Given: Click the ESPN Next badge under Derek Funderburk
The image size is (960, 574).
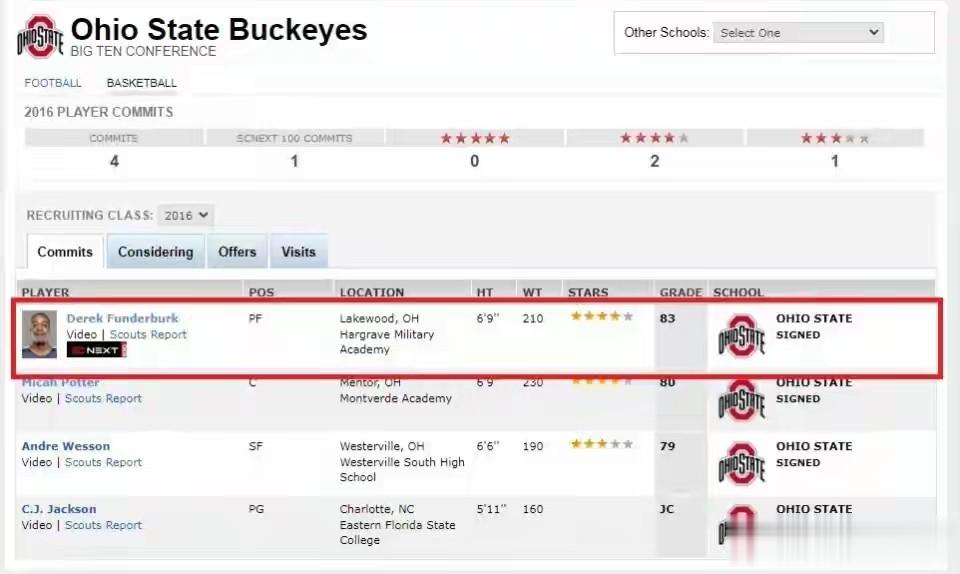Looking at the screenshot, I should click(x=97, y=350).
